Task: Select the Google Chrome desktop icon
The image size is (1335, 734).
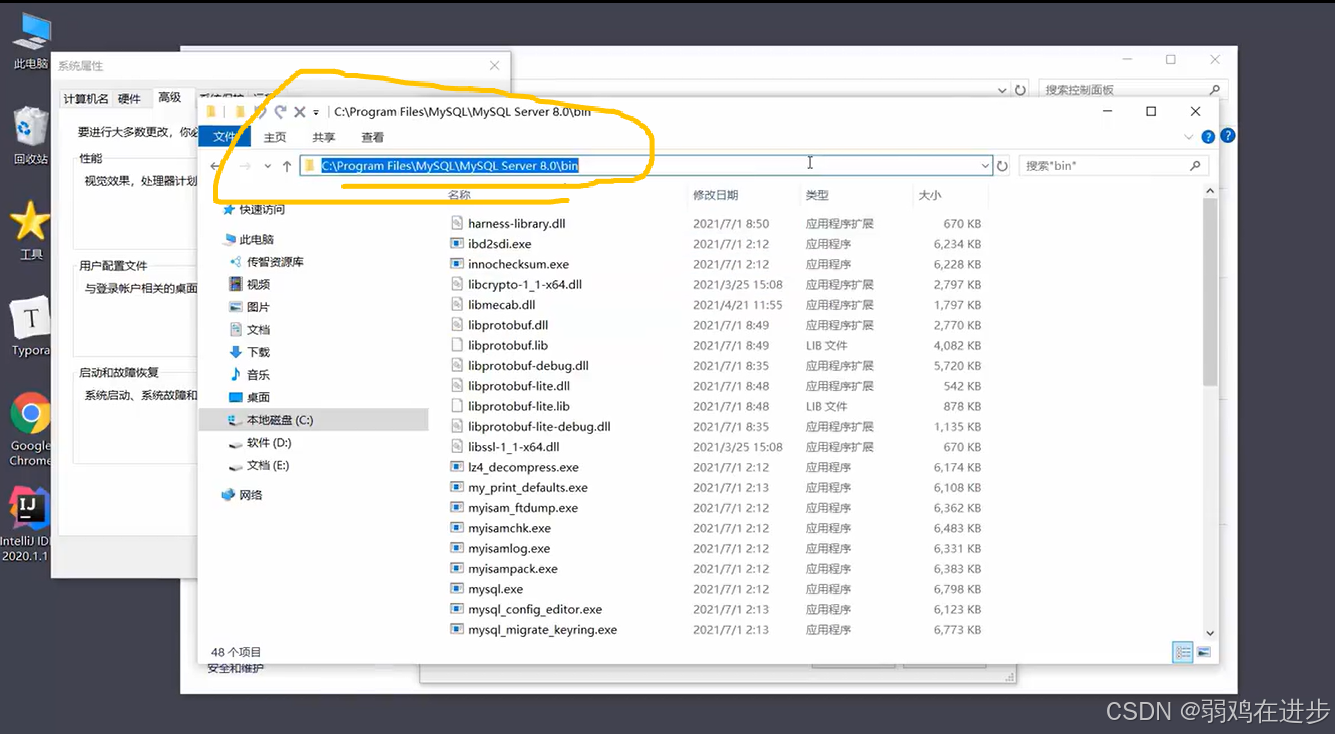Action: (x=30, y=430)
